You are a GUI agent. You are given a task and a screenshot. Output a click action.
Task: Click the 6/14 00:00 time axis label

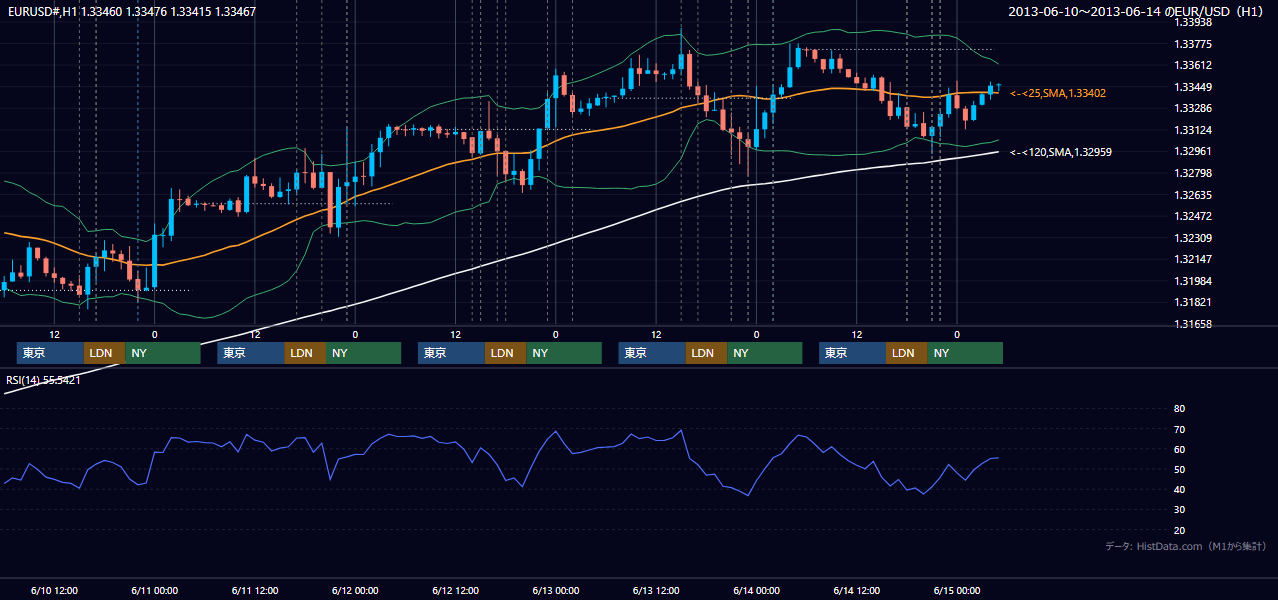pos(757,590)
